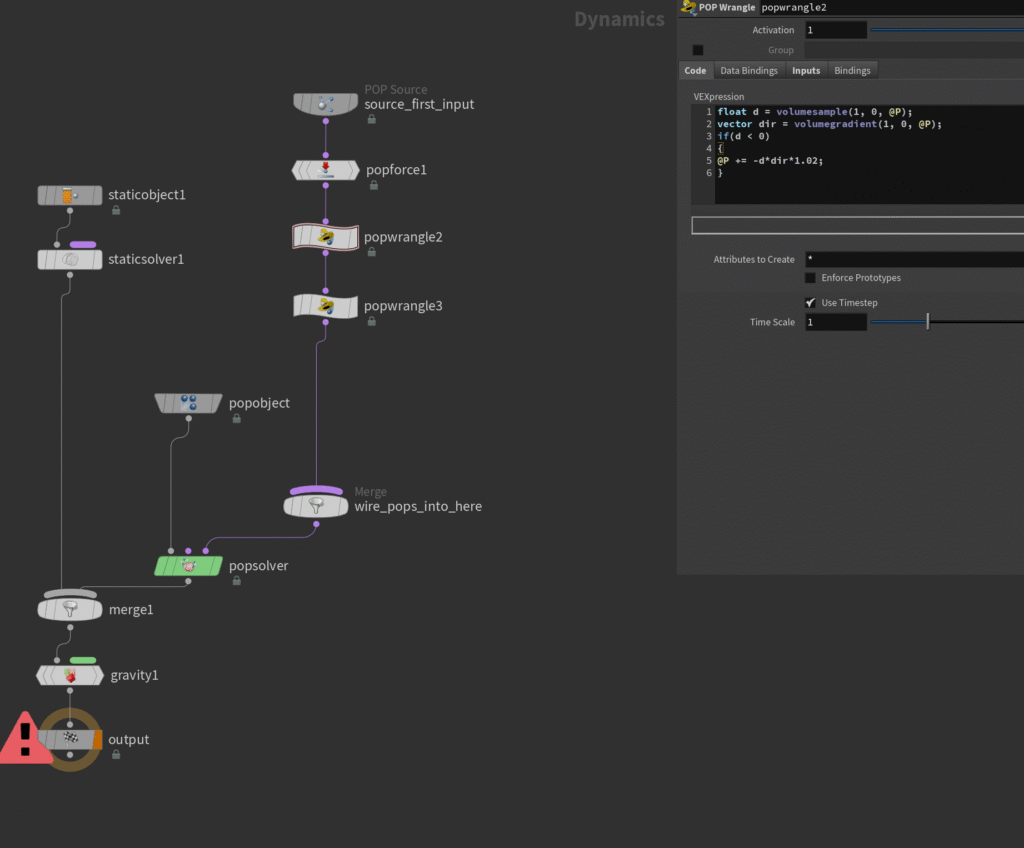
Task: Click the popobject node icon
Action: [x=188, y=403]
